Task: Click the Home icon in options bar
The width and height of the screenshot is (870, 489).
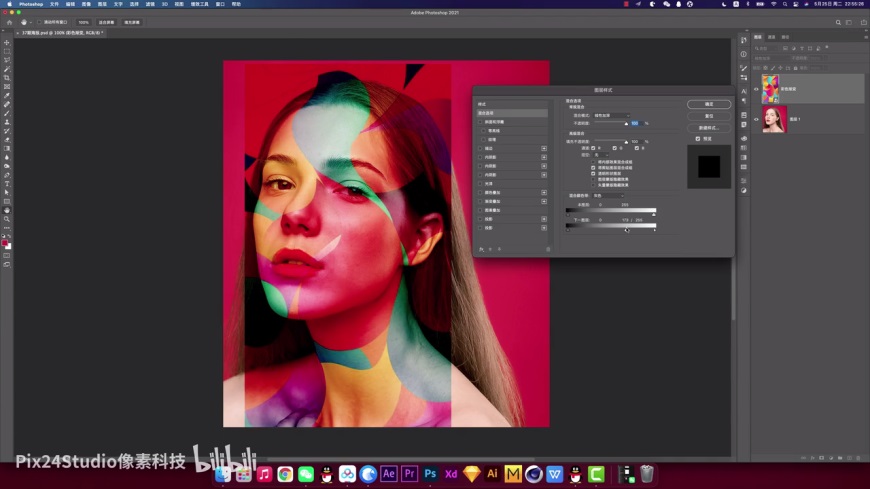Action: click(x=9, y=21)
